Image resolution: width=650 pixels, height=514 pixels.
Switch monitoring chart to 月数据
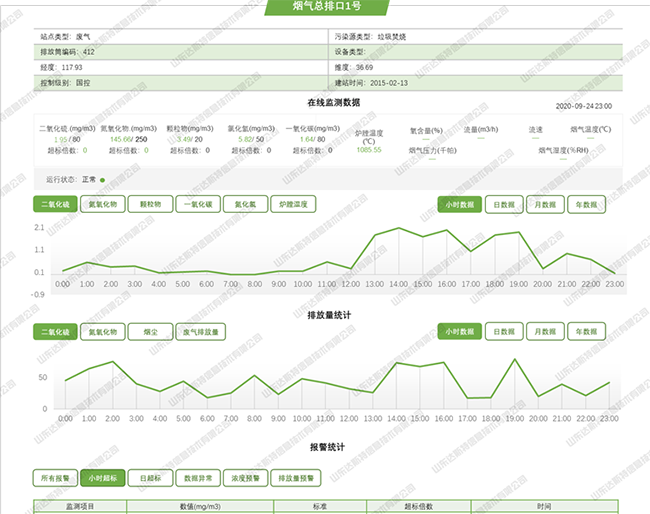point(545,204)
